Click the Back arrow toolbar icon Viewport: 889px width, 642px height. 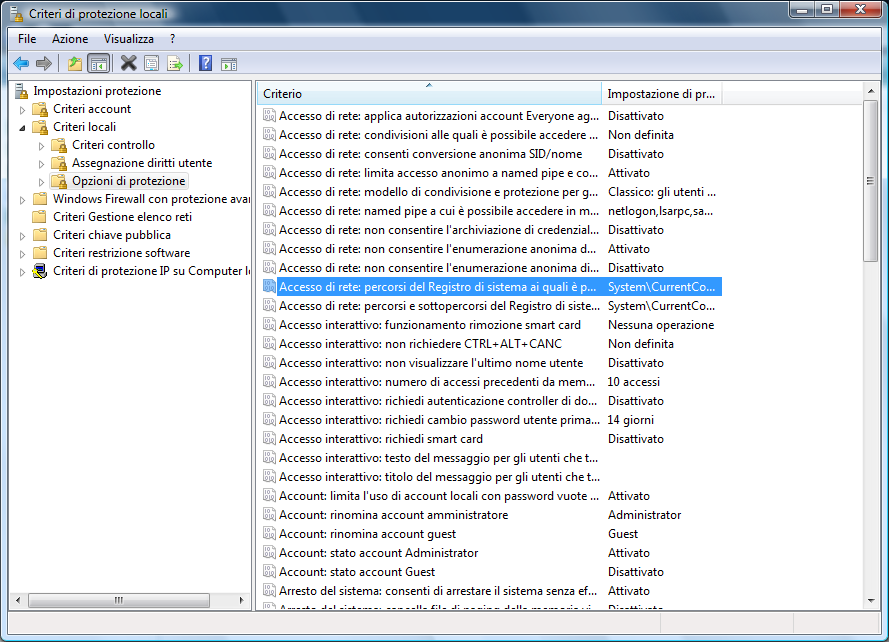click(20, 63)
